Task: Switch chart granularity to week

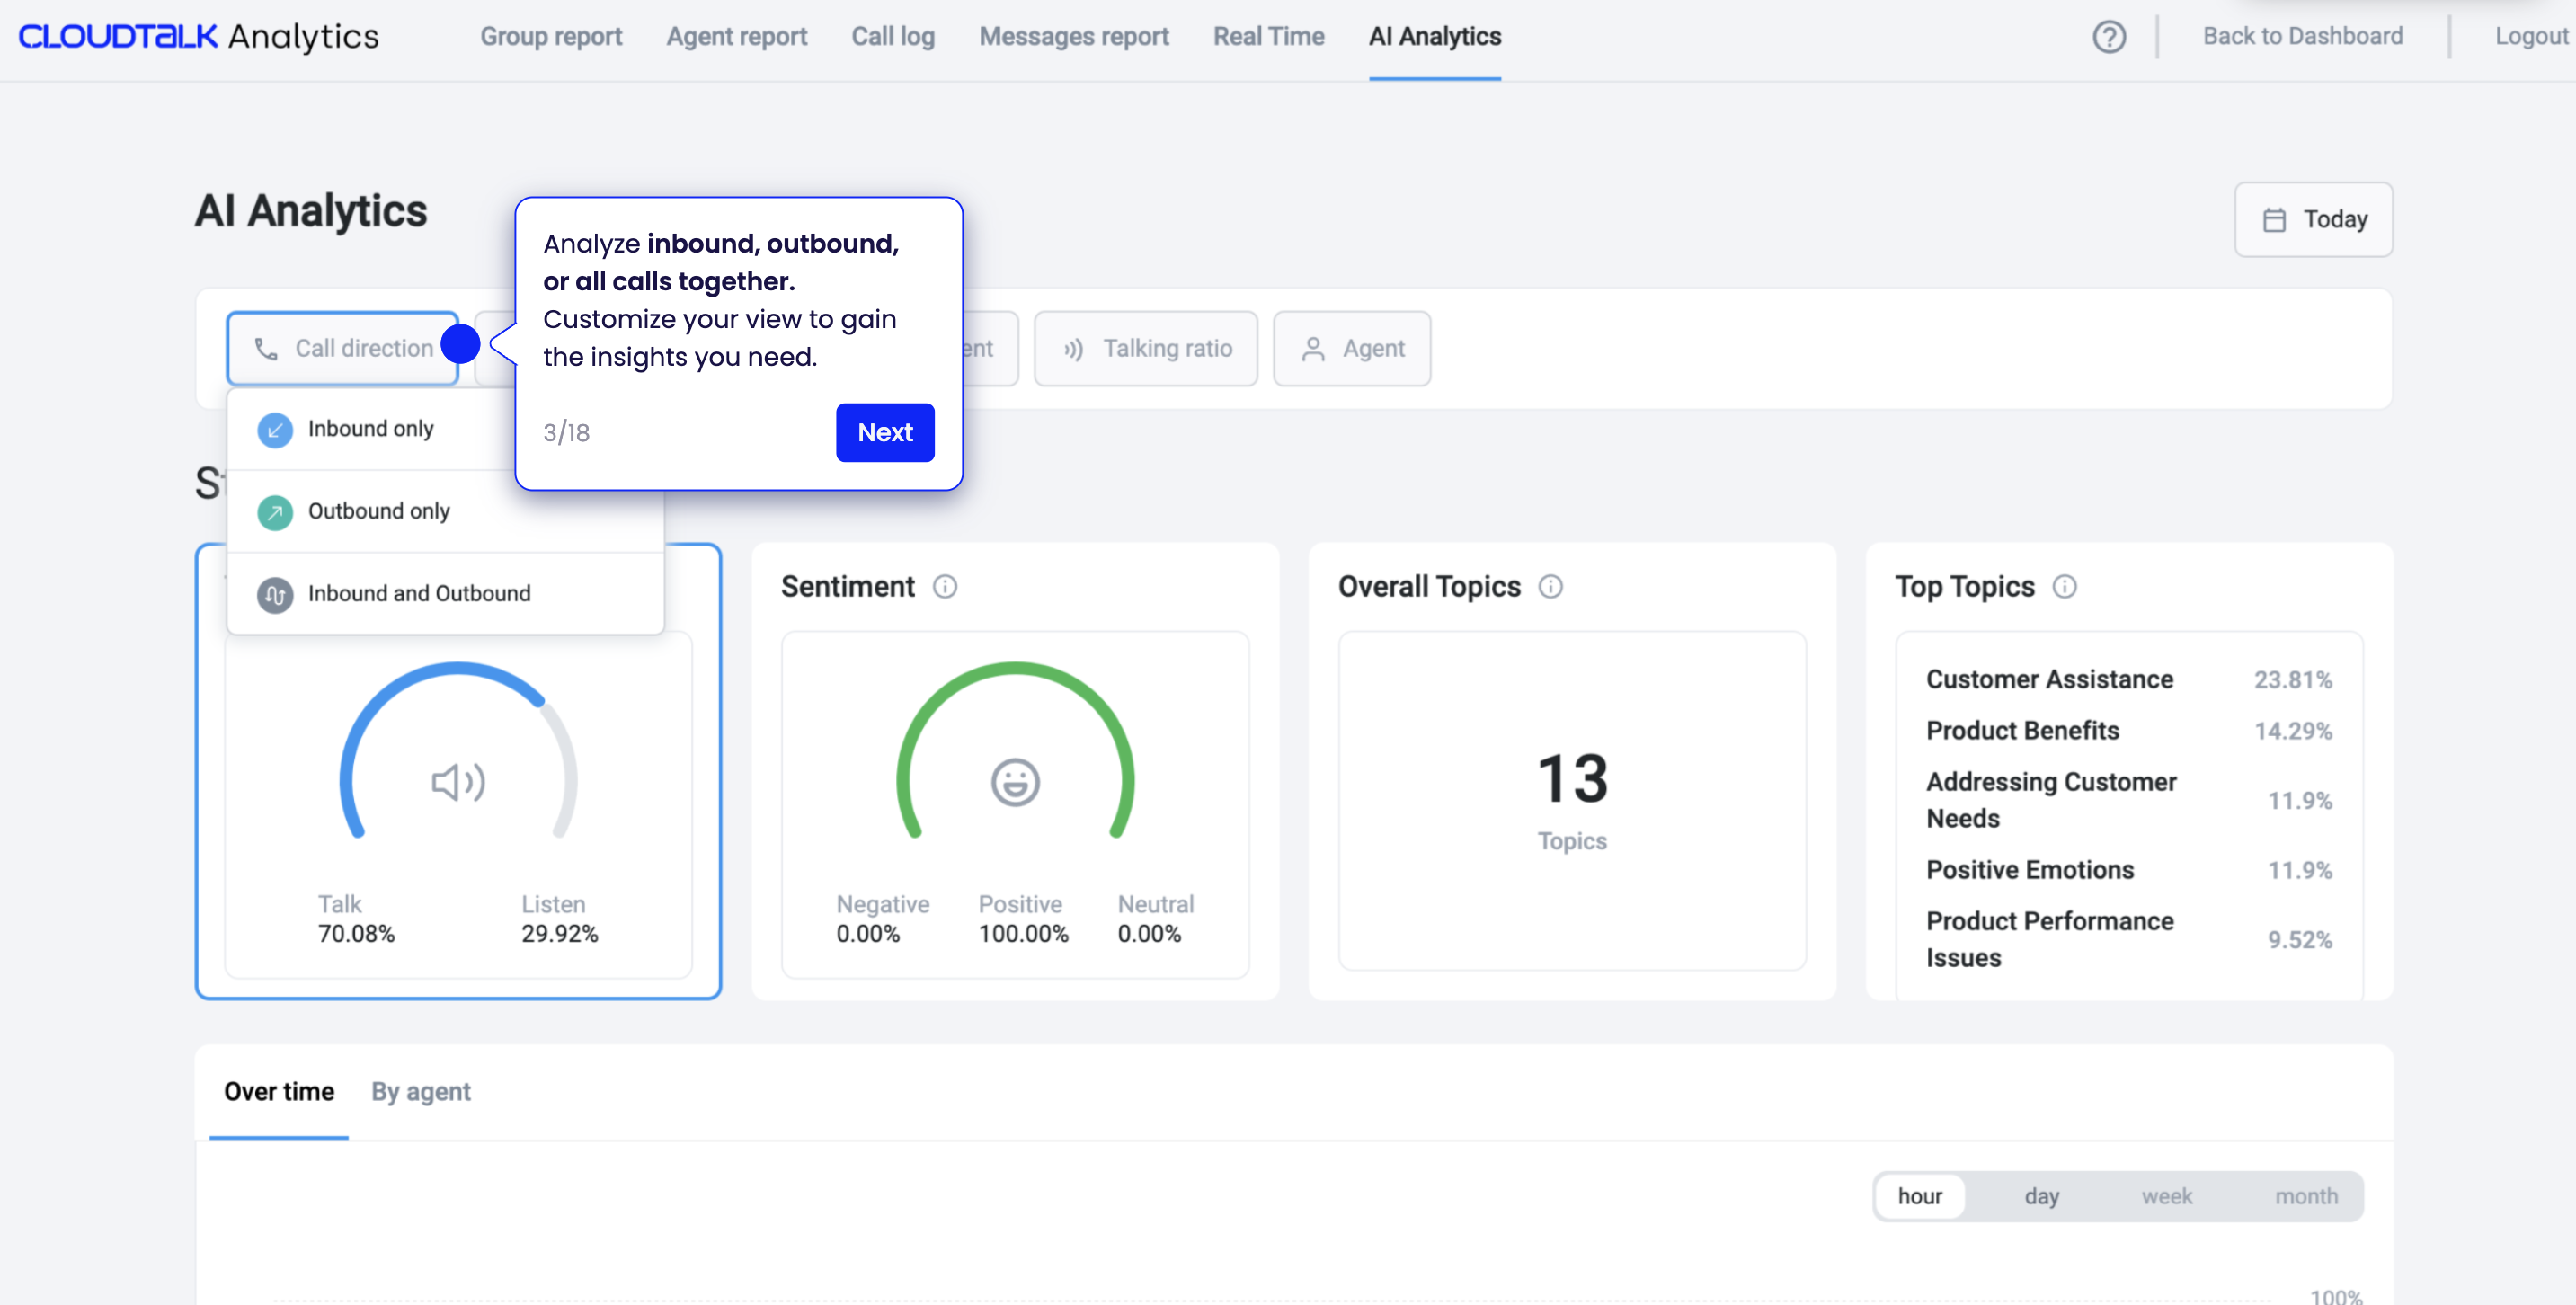Action: [x=2166, y=1196]
